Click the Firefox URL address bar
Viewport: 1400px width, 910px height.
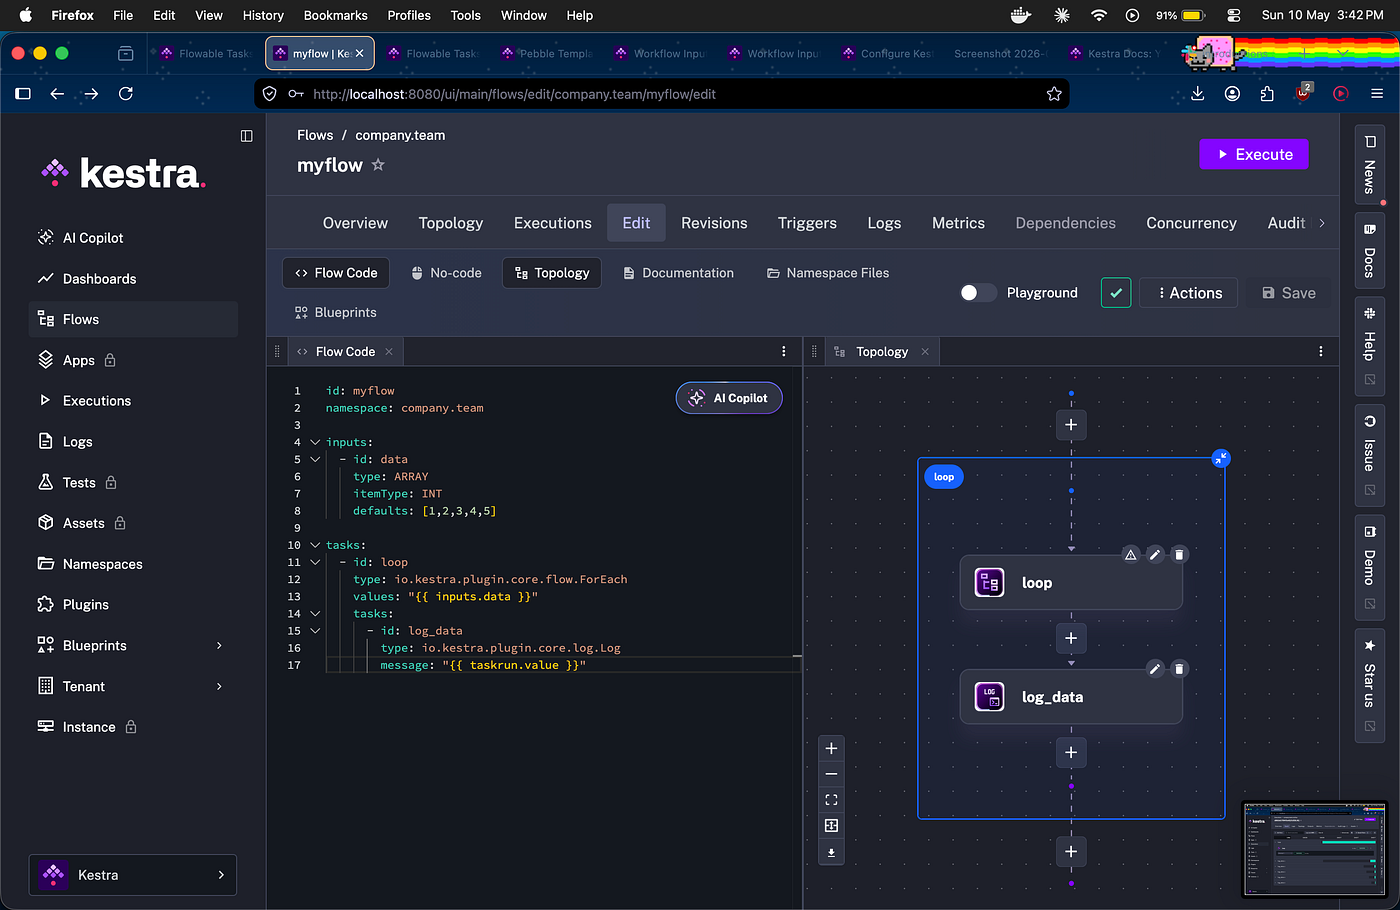pyautogui.click(x=662, y=94)
